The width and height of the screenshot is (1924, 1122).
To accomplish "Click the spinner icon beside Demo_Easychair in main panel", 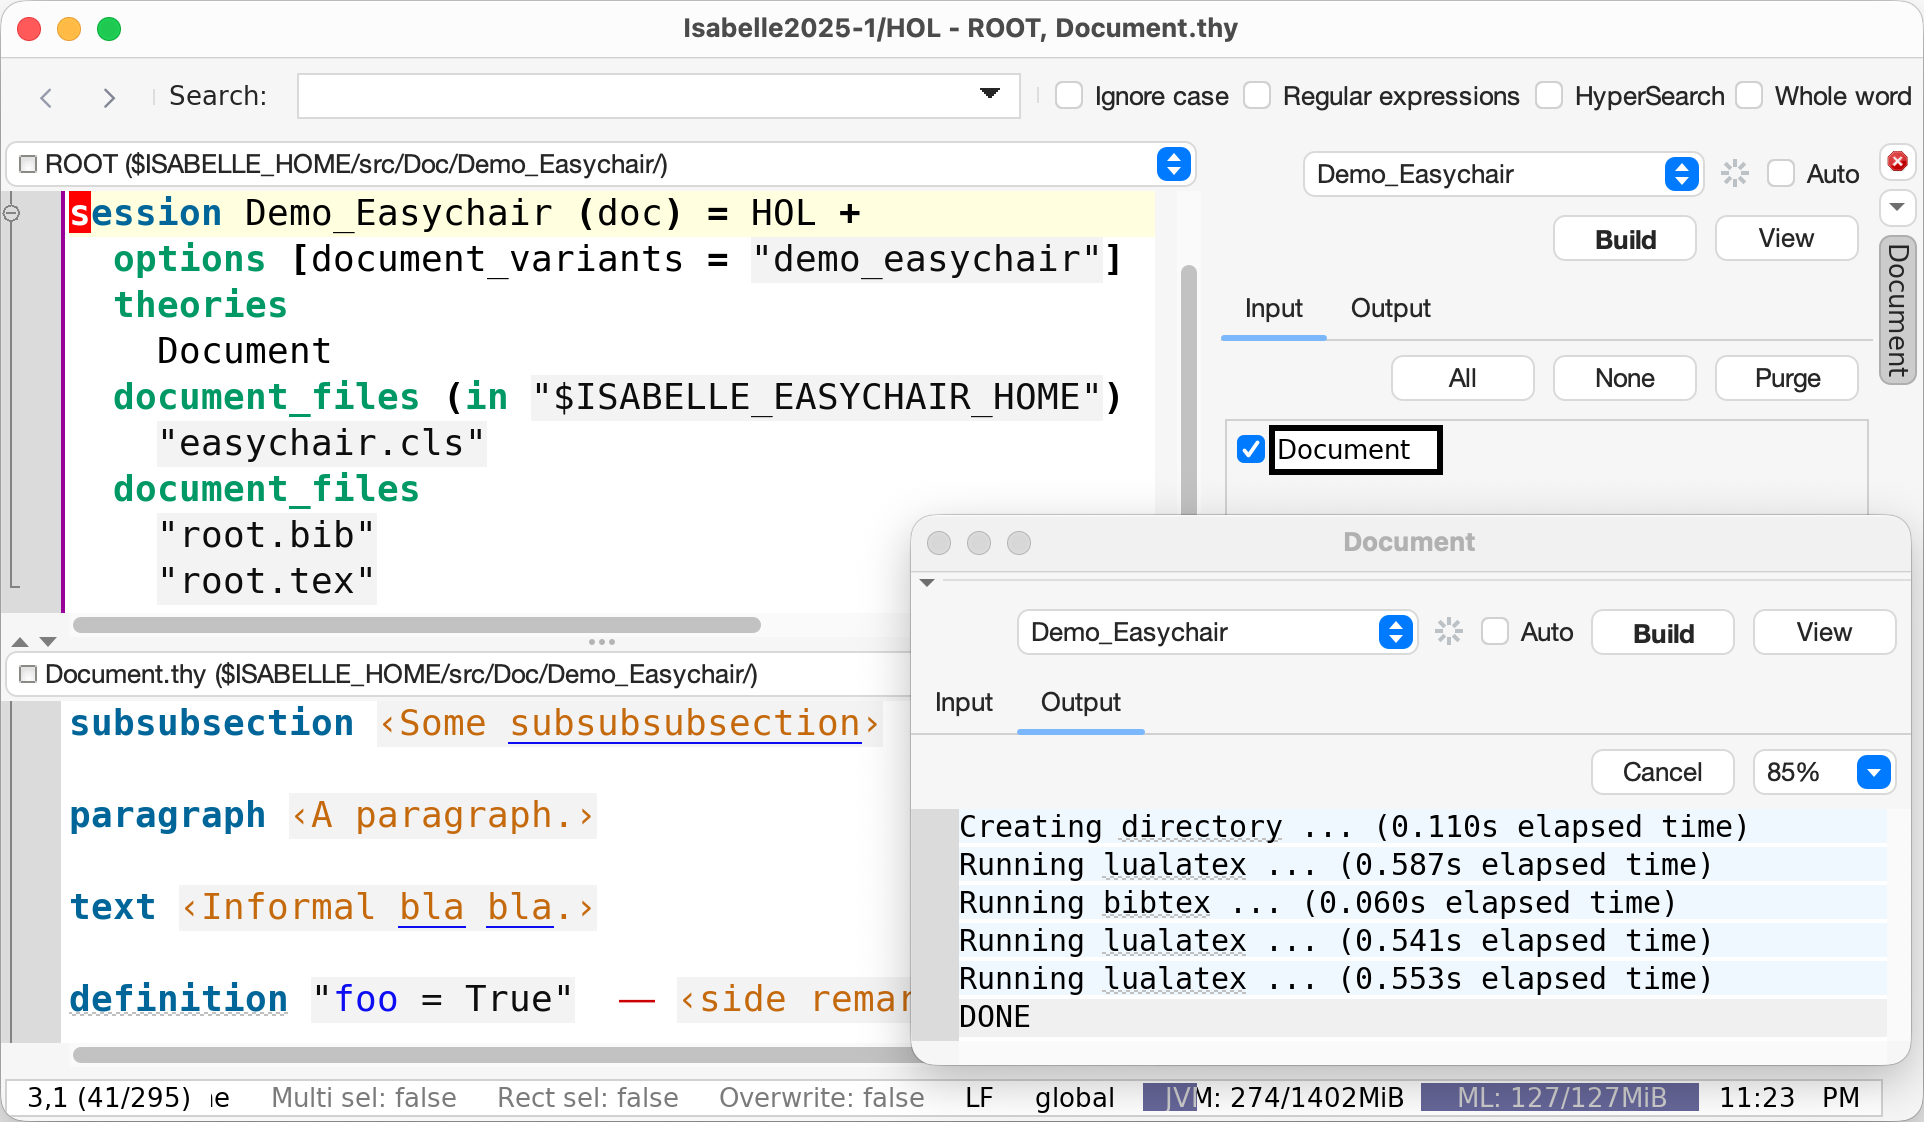I will [1735, 174].
